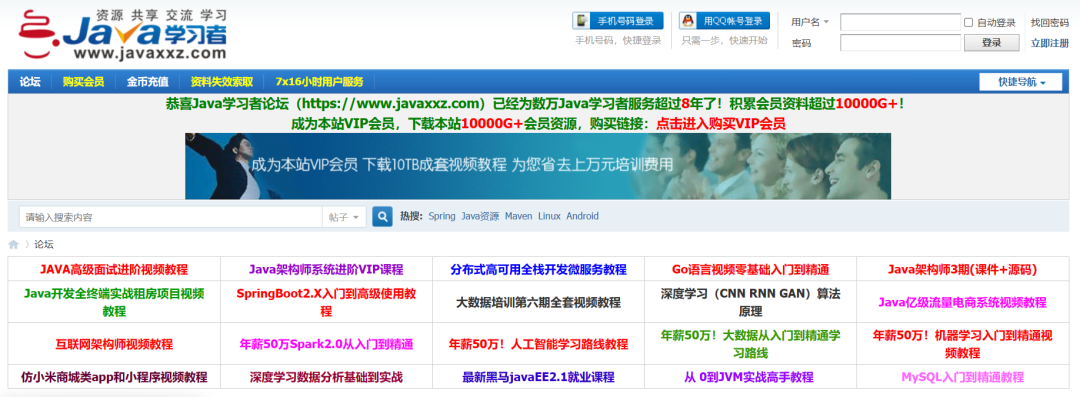The image size is (1080, 397).
Task: Click 论坛 in the breadcrumb
Action: 43,244
